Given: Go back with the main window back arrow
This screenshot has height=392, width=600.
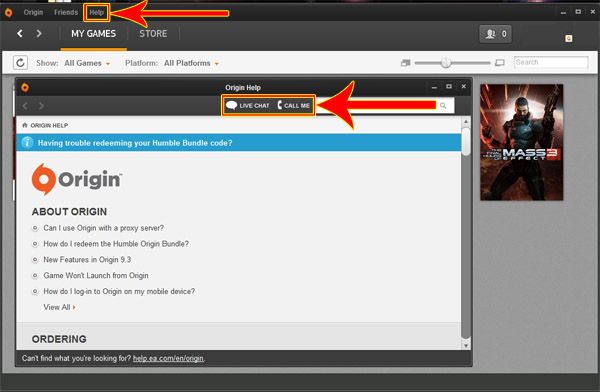Looking at the screenshot, I should pos(20,34).
